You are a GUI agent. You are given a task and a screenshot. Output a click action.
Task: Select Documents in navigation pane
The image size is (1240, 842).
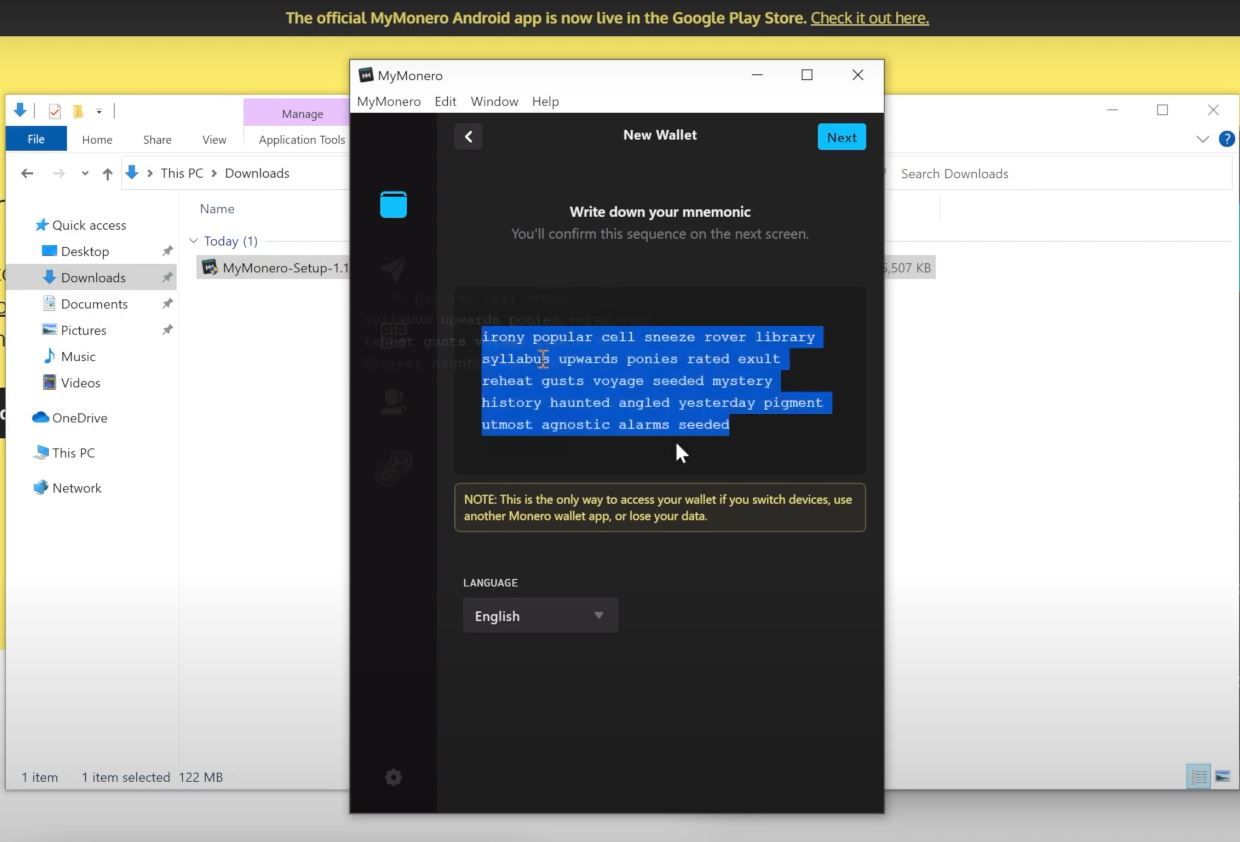coord(93,303)
